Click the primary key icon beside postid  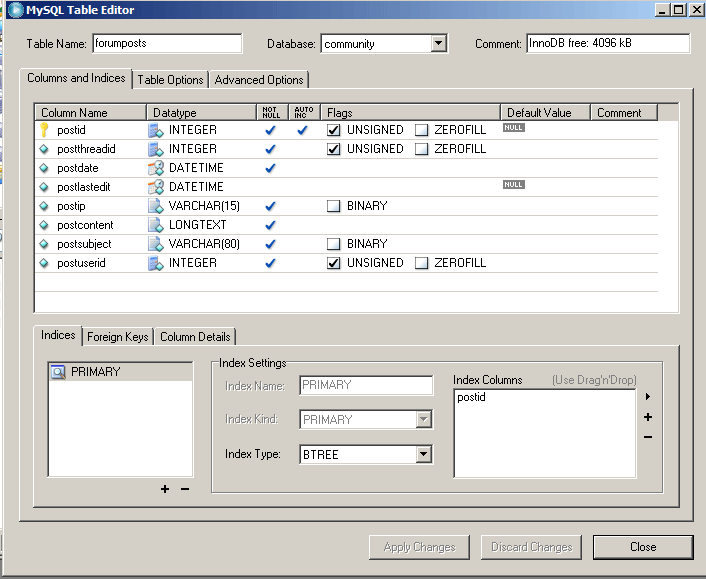click(x=44, y=130)
